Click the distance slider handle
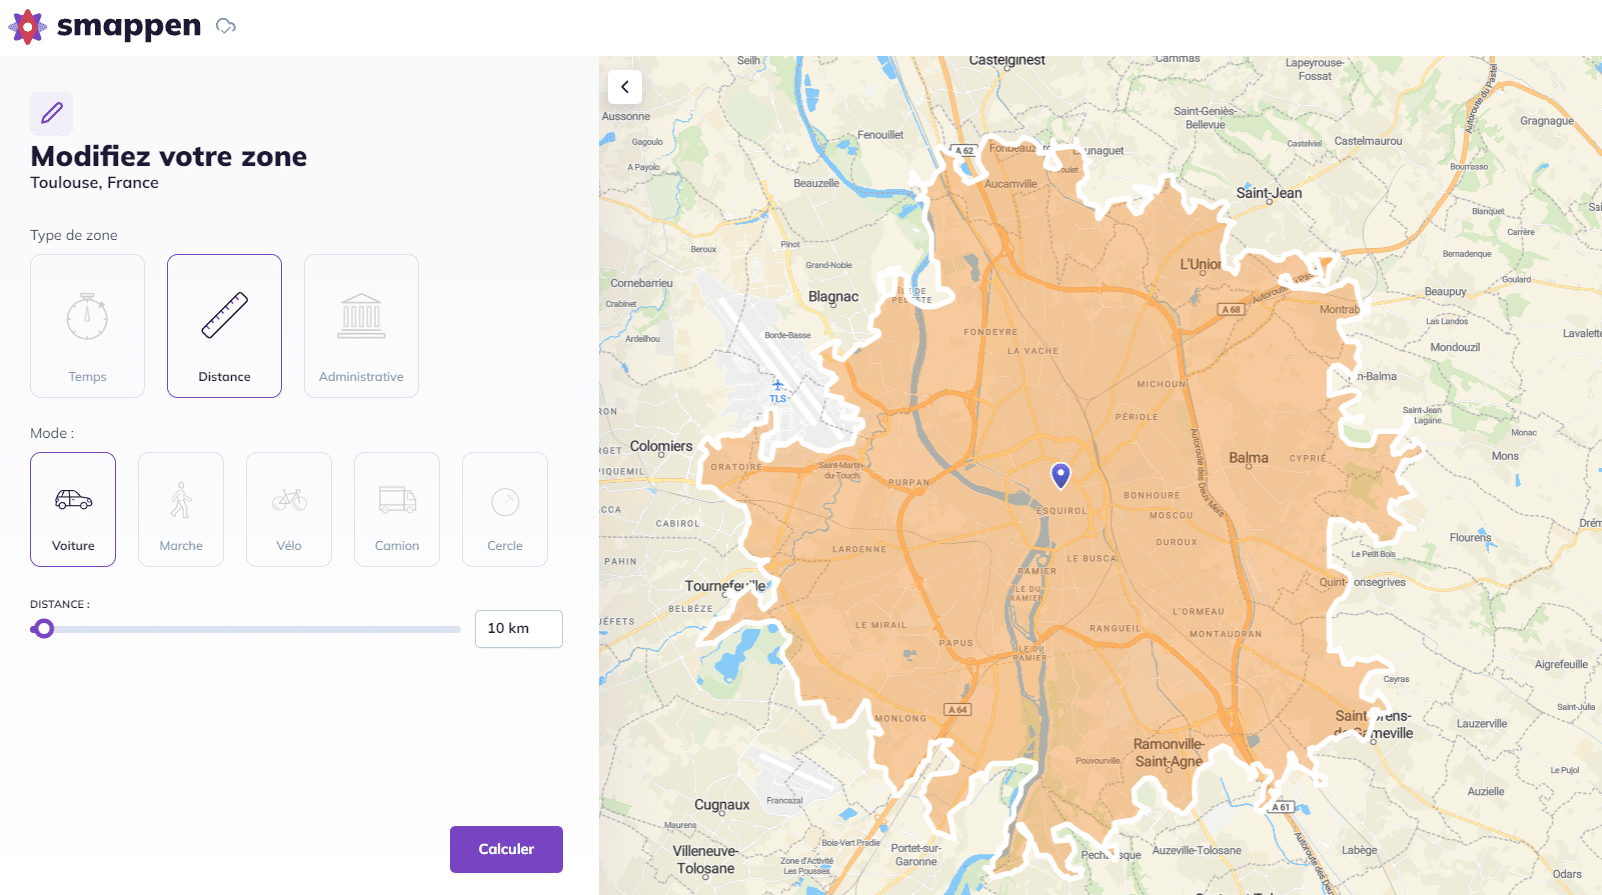Screen dimensions: 1602x895 [43, 629]
